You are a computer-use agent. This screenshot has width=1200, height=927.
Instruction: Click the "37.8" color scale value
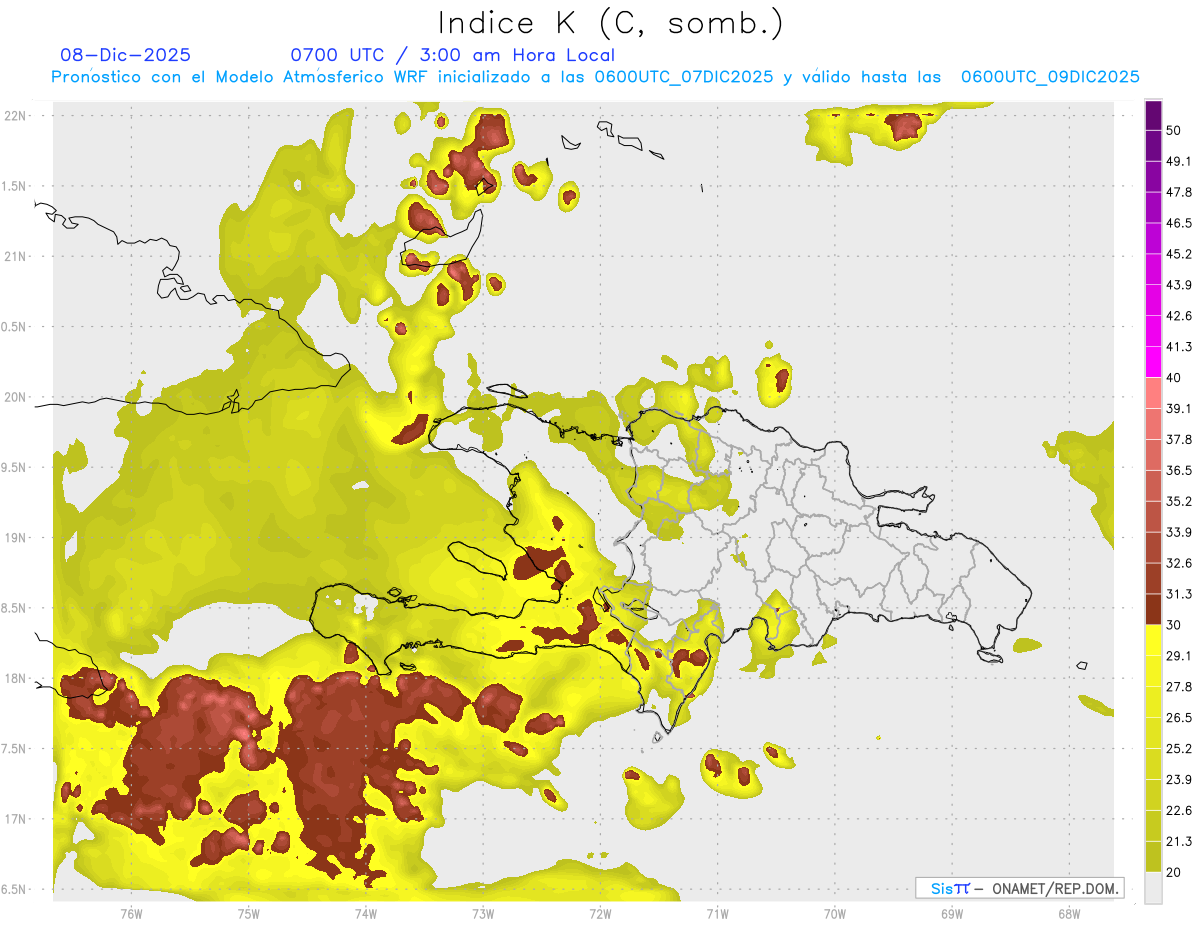(1179, 439)
